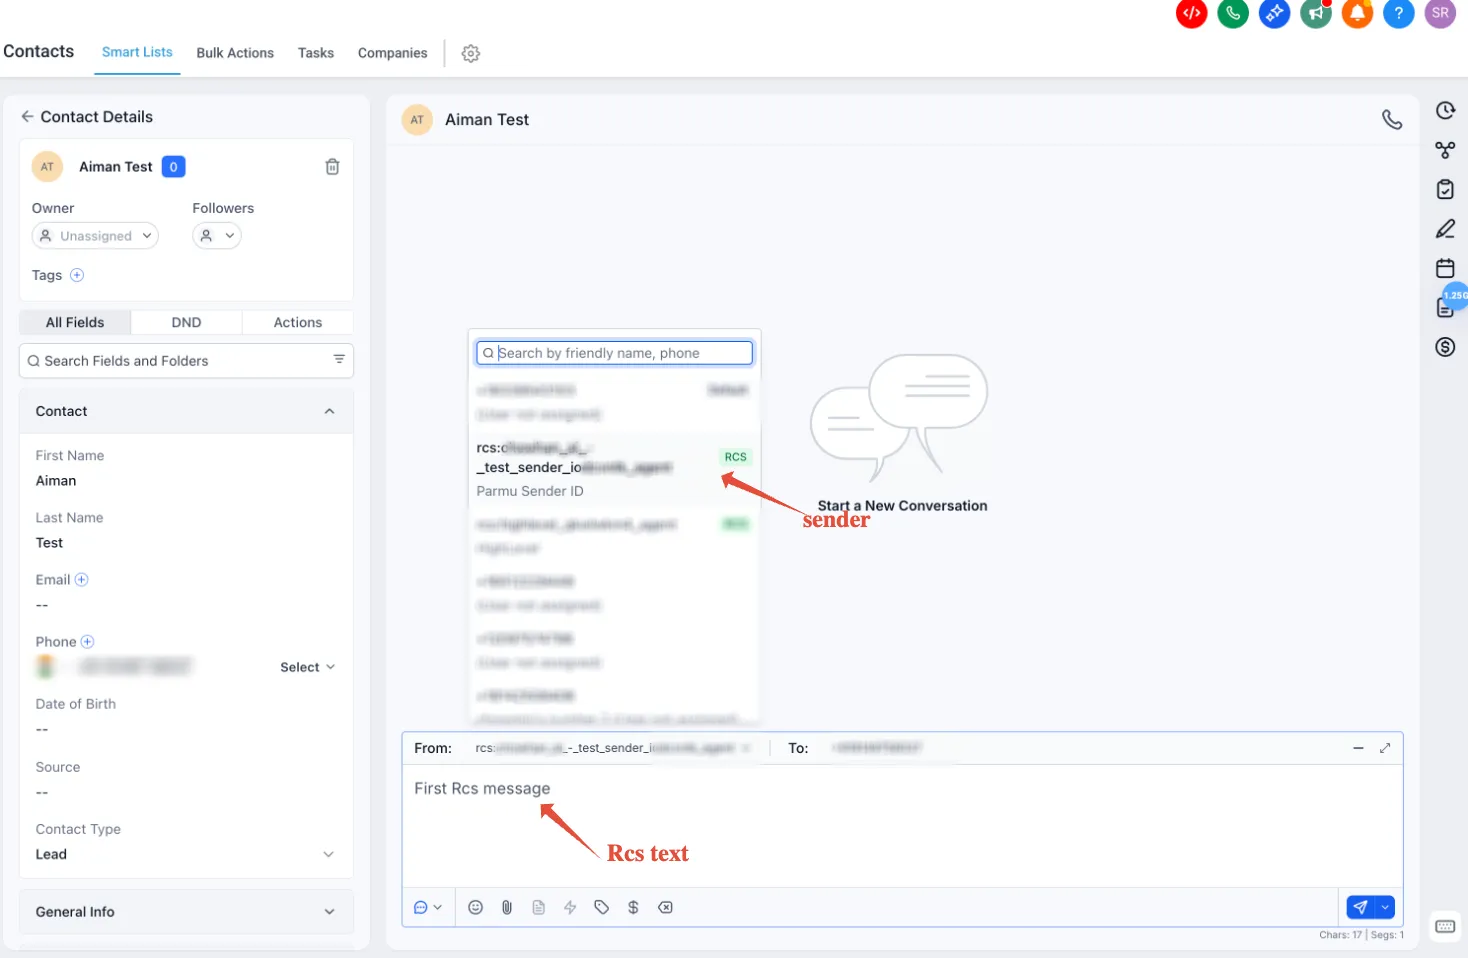Screen dimensions: 1468x958
Task: Clear the message with X icon
Action: click(x=665, y=907)
